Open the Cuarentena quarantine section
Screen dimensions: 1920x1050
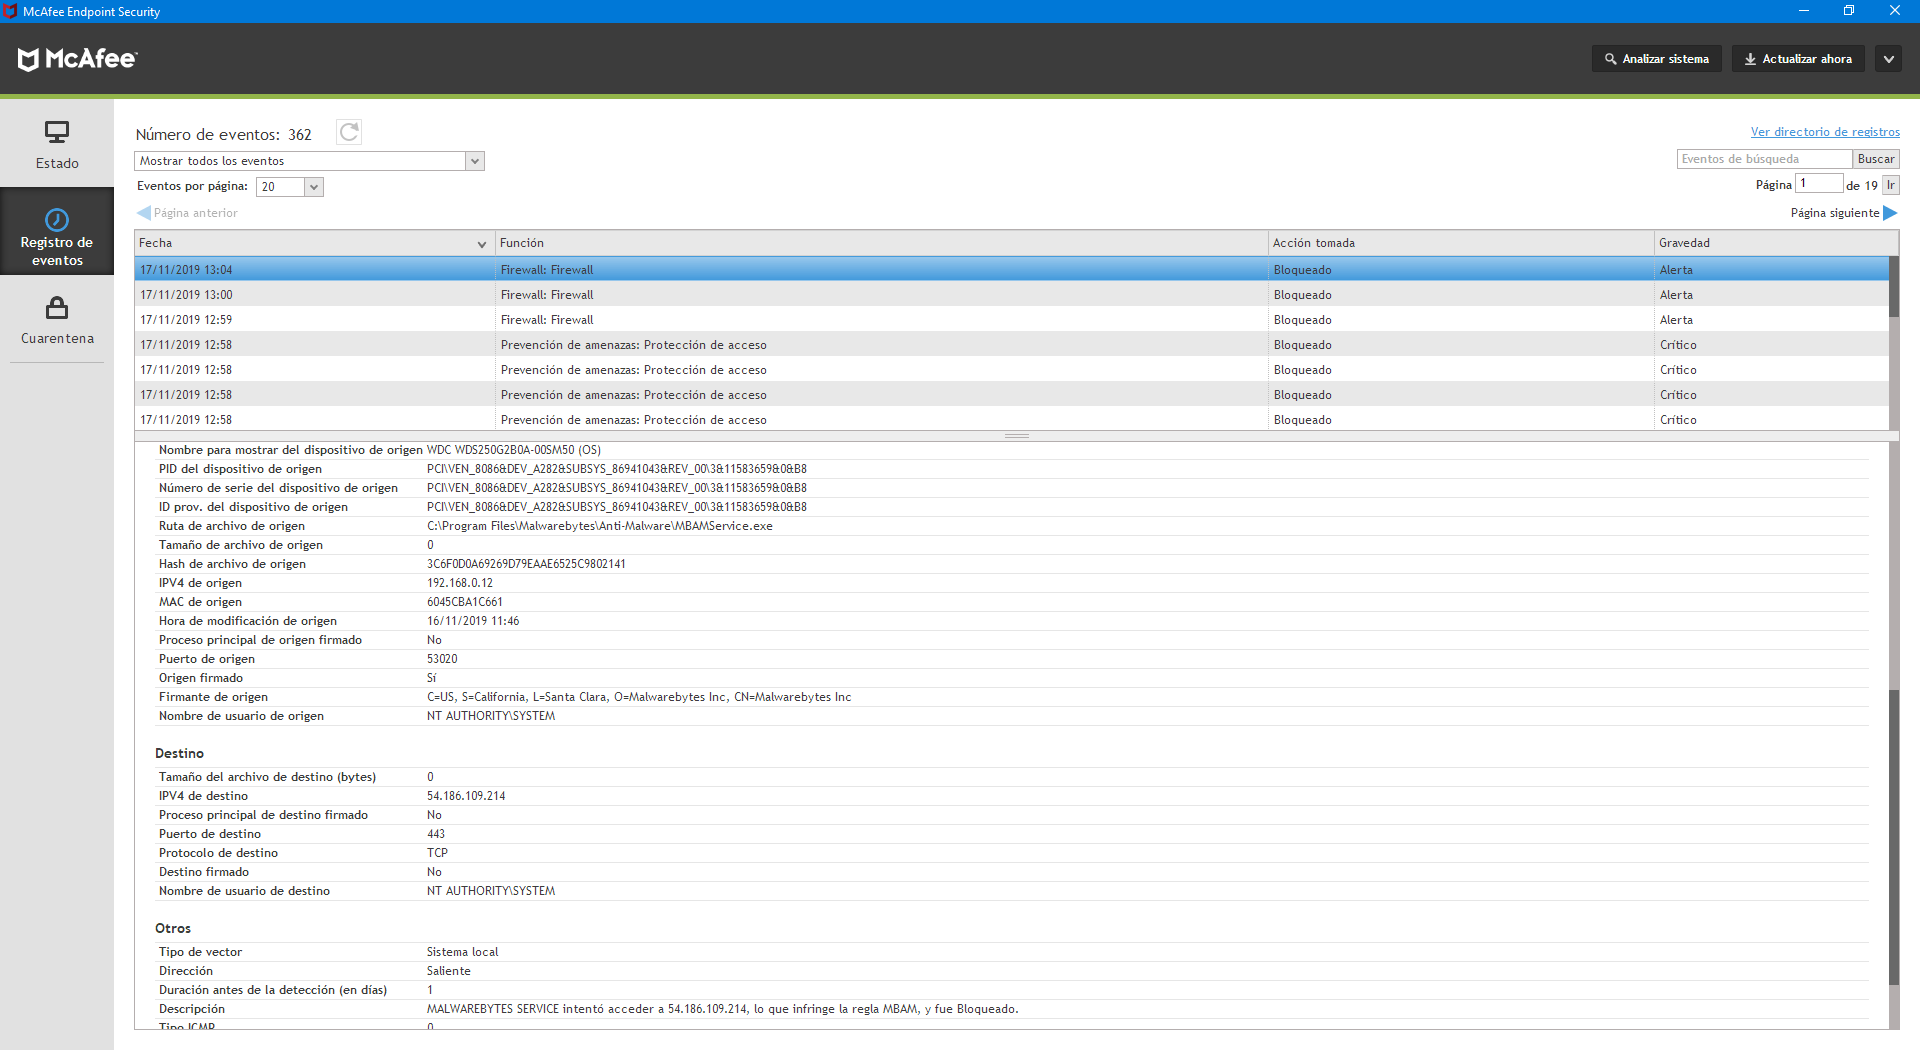[57, 320]
